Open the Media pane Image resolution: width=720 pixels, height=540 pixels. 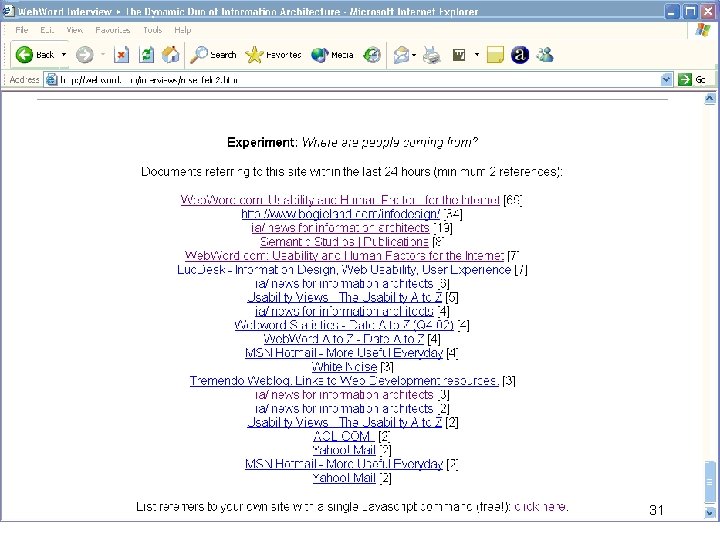click(x=332, y=55)
